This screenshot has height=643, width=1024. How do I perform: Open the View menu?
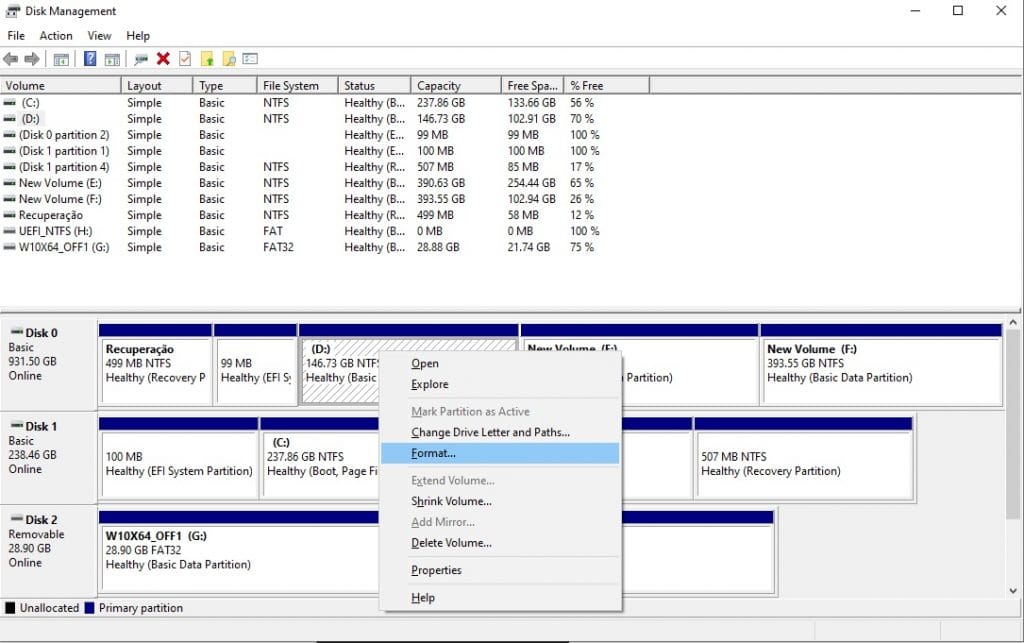(x=99, y=36)
